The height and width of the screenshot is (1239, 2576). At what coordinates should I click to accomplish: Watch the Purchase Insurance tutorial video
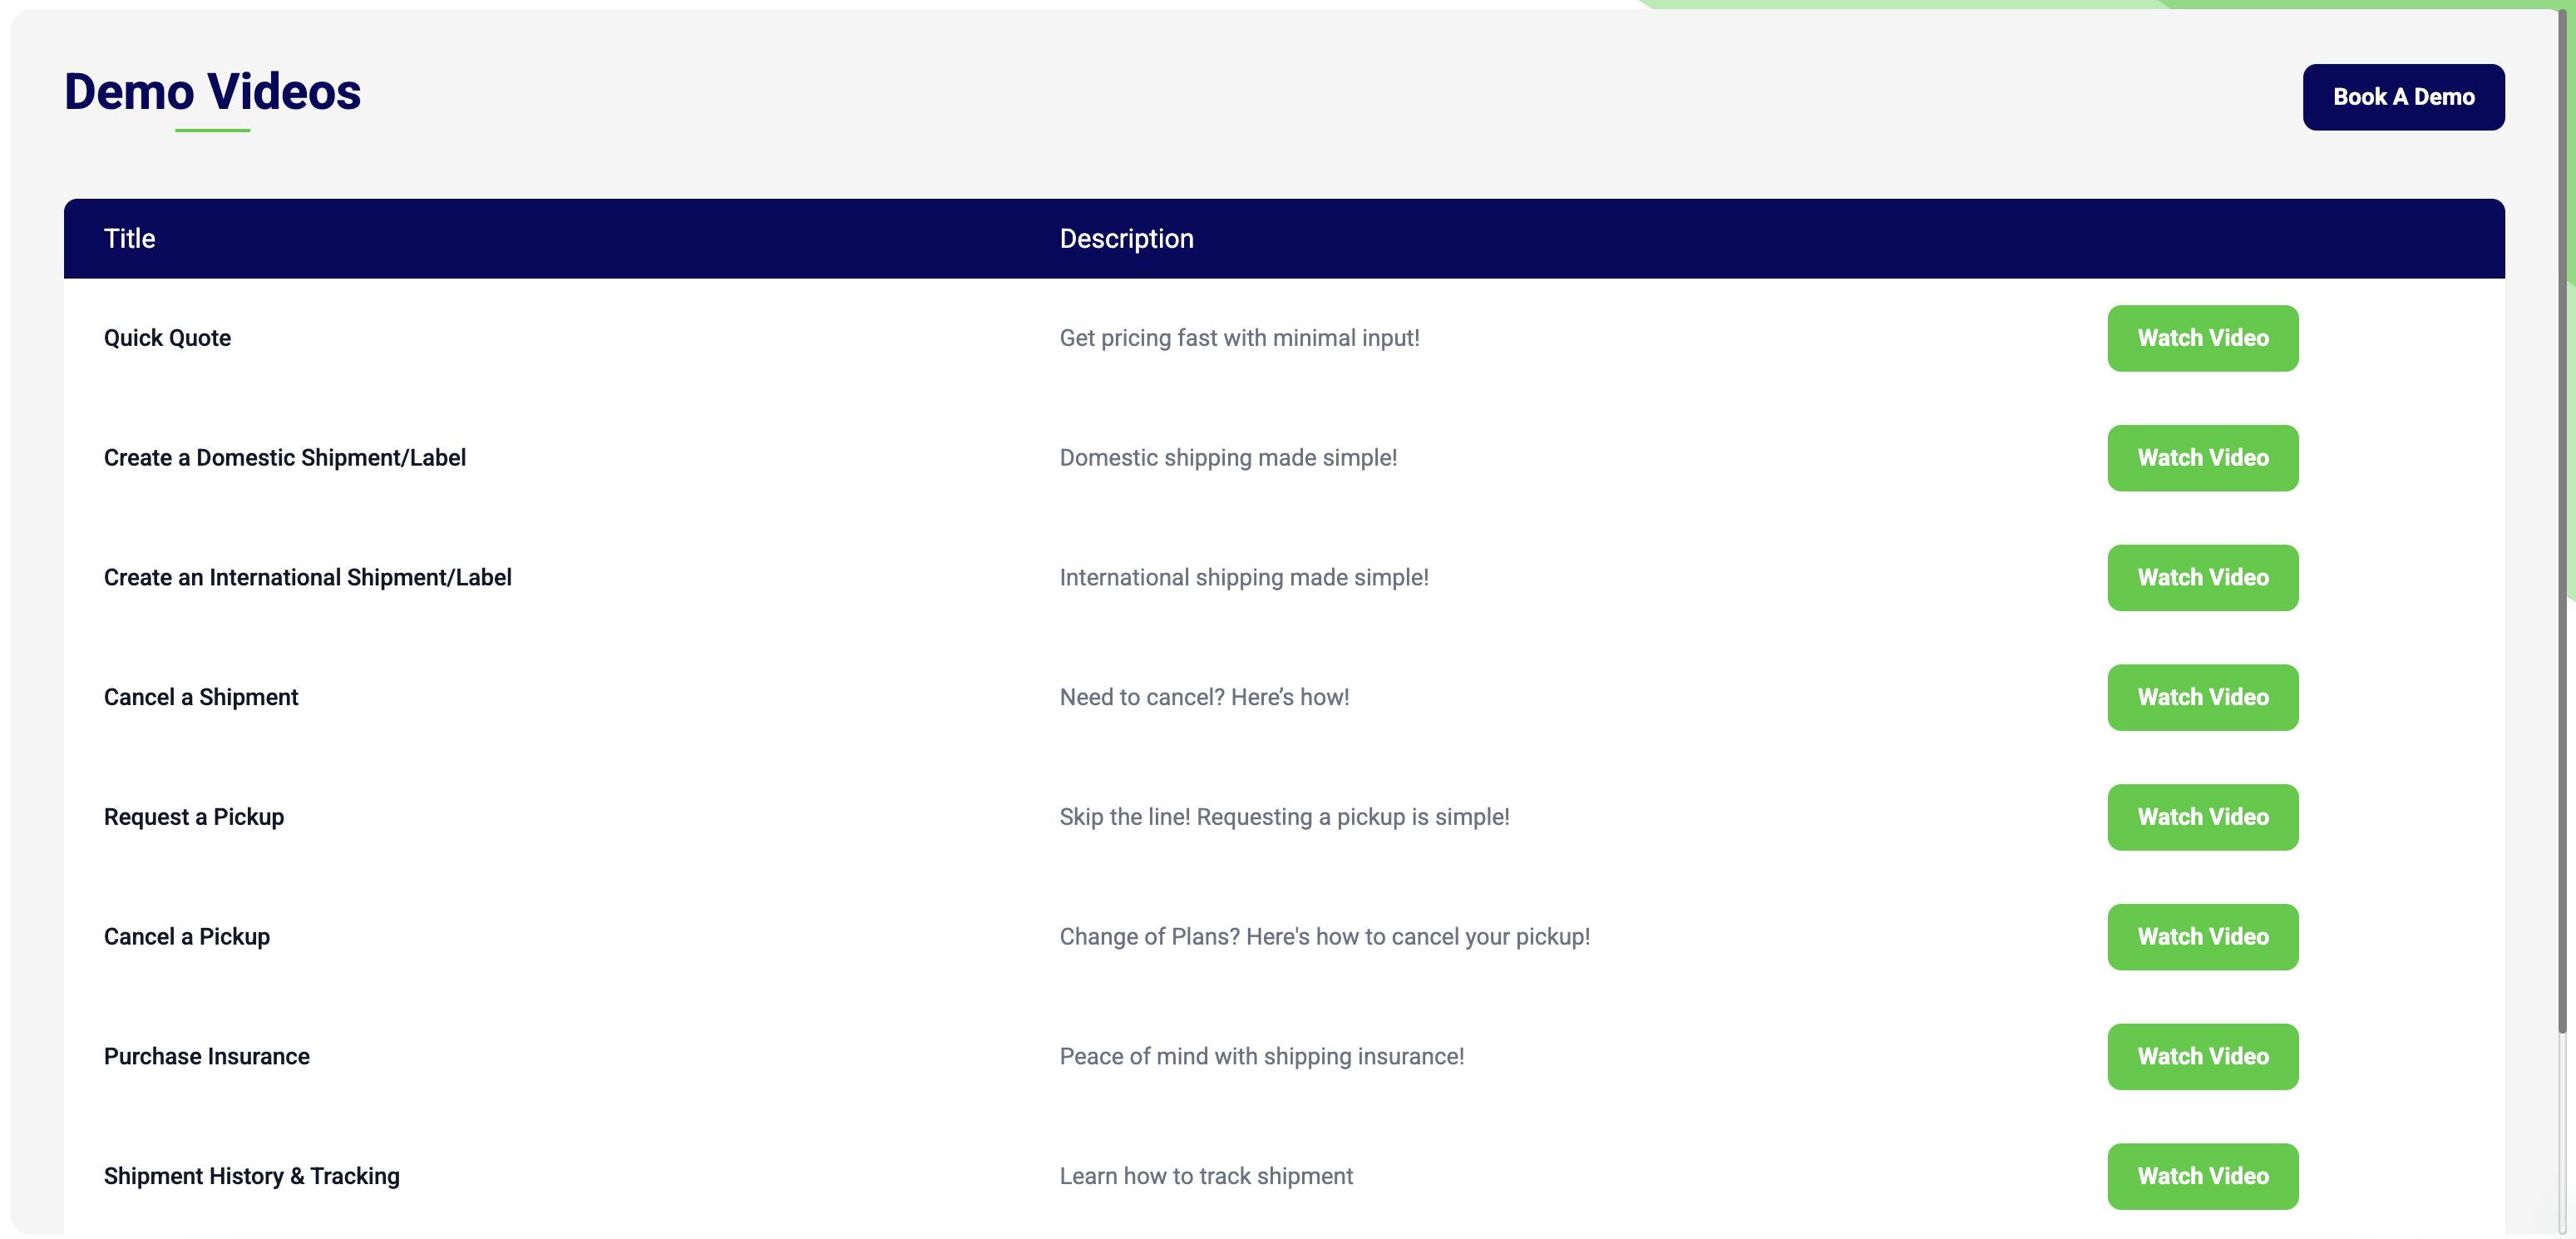pos(2203,1056)
